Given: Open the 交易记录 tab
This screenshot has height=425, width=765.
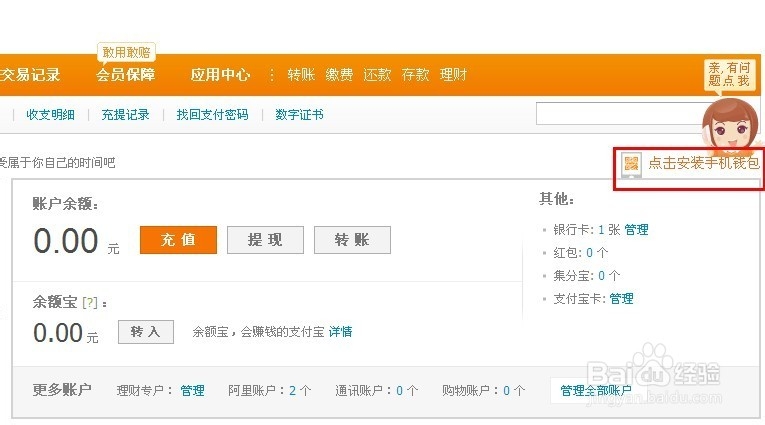Looking at the screenshot, I should 30,75.
